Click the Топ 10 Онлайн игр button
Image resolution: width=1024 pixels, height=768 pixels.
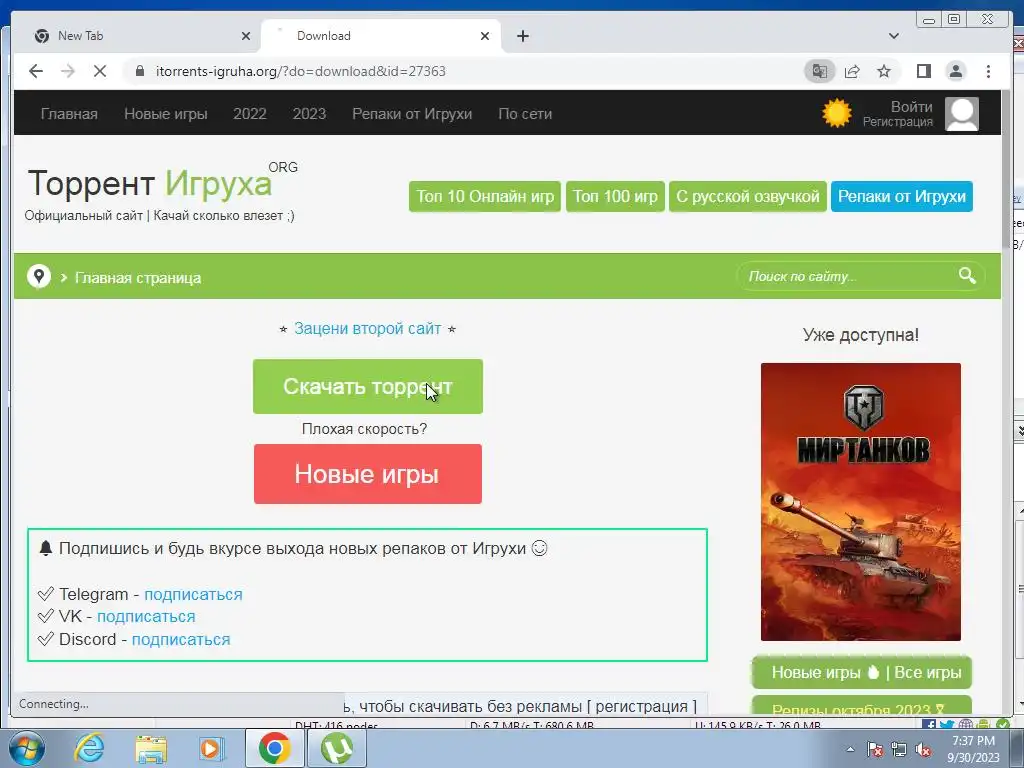[485, 197]
